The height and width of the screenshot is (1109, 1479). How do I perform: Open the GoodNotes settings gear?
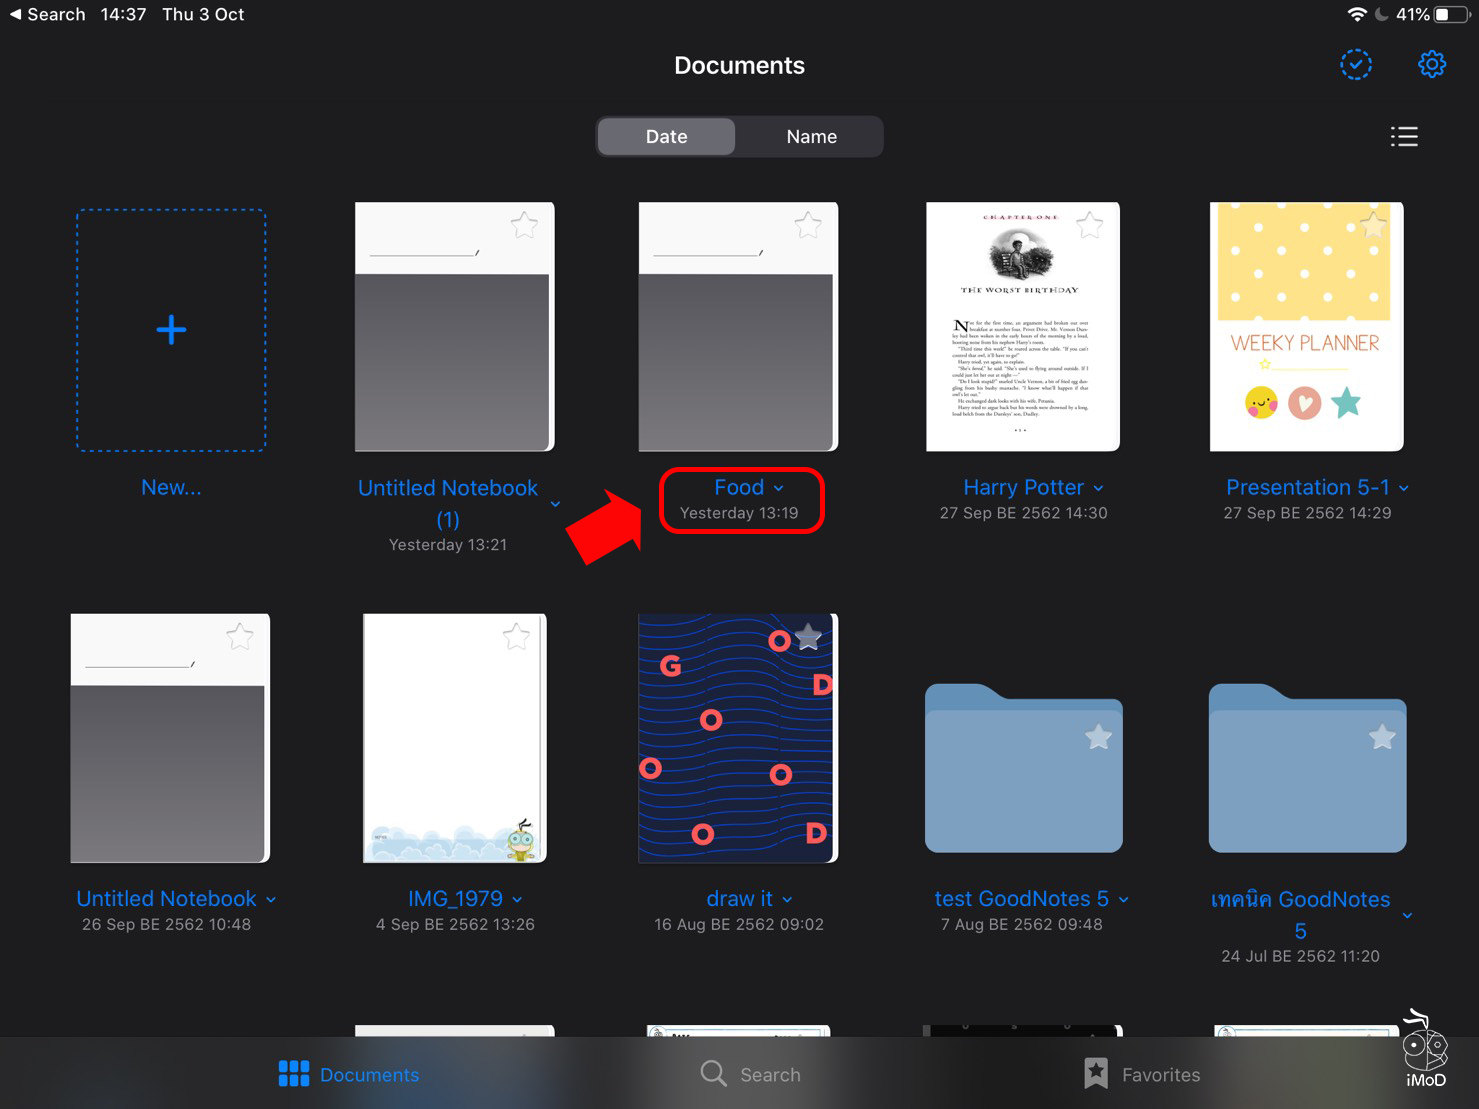pos(1432,63)
